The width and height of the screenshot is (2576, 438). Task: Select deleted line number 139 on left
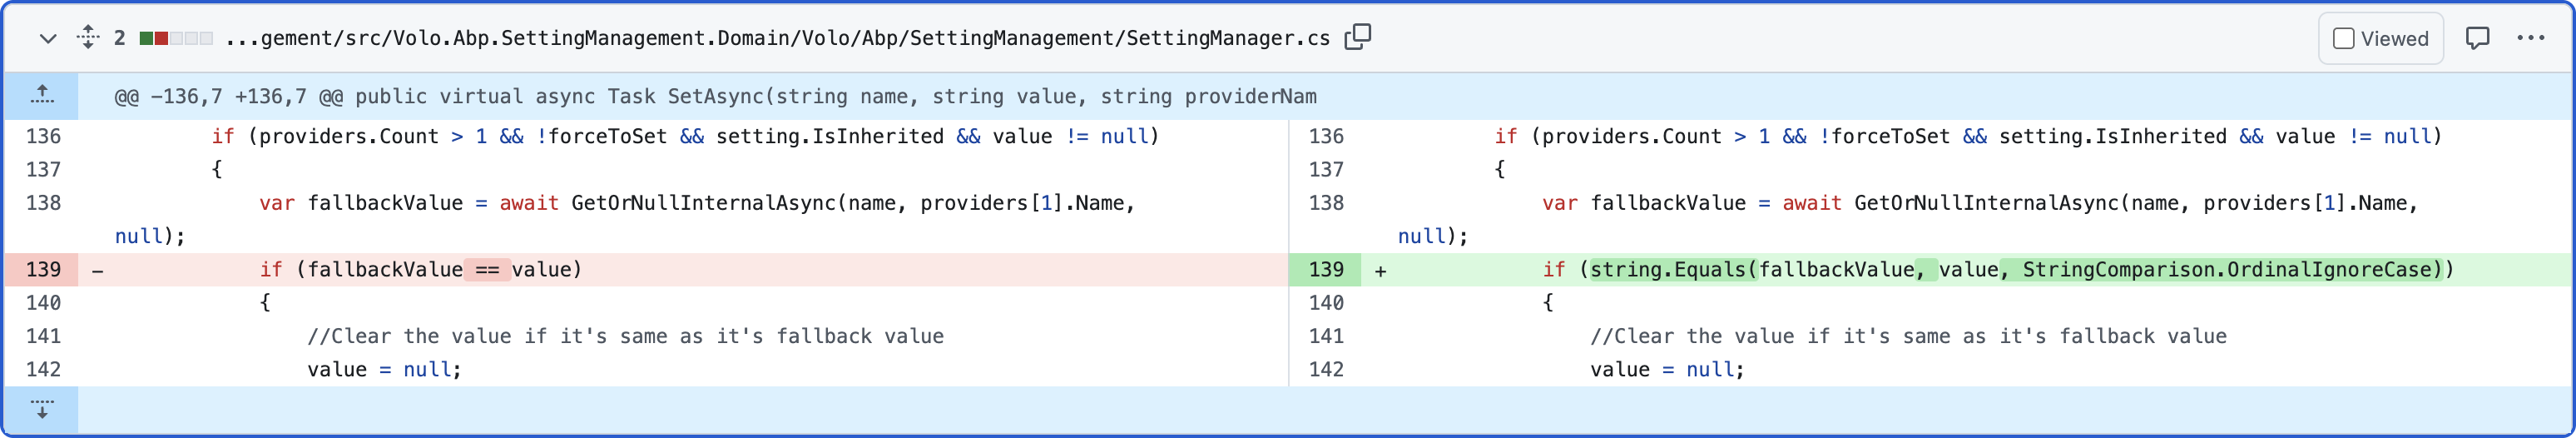43,270
